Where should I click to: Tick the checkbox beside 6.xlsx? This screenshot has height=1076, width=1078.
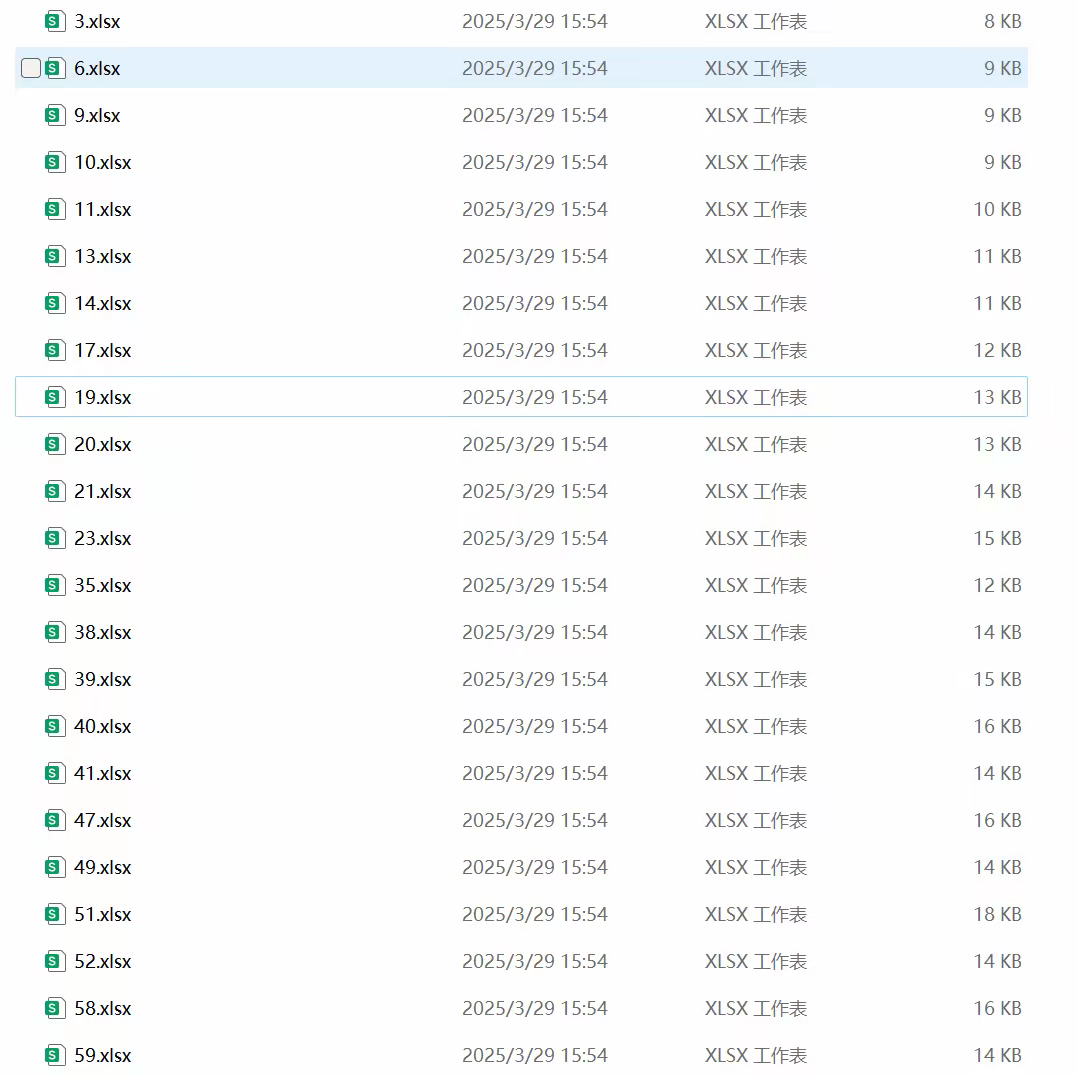(x=31, y=68)
